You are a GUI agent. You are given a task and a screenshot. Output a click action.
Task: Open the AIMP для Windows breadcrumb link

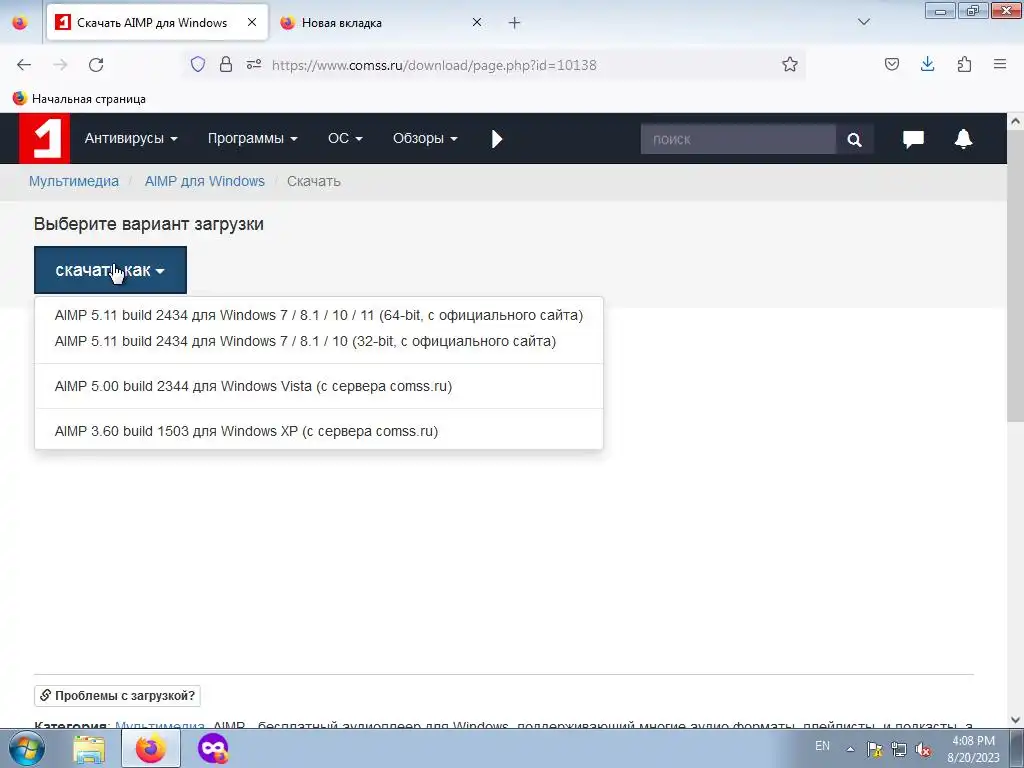(204, 181)
